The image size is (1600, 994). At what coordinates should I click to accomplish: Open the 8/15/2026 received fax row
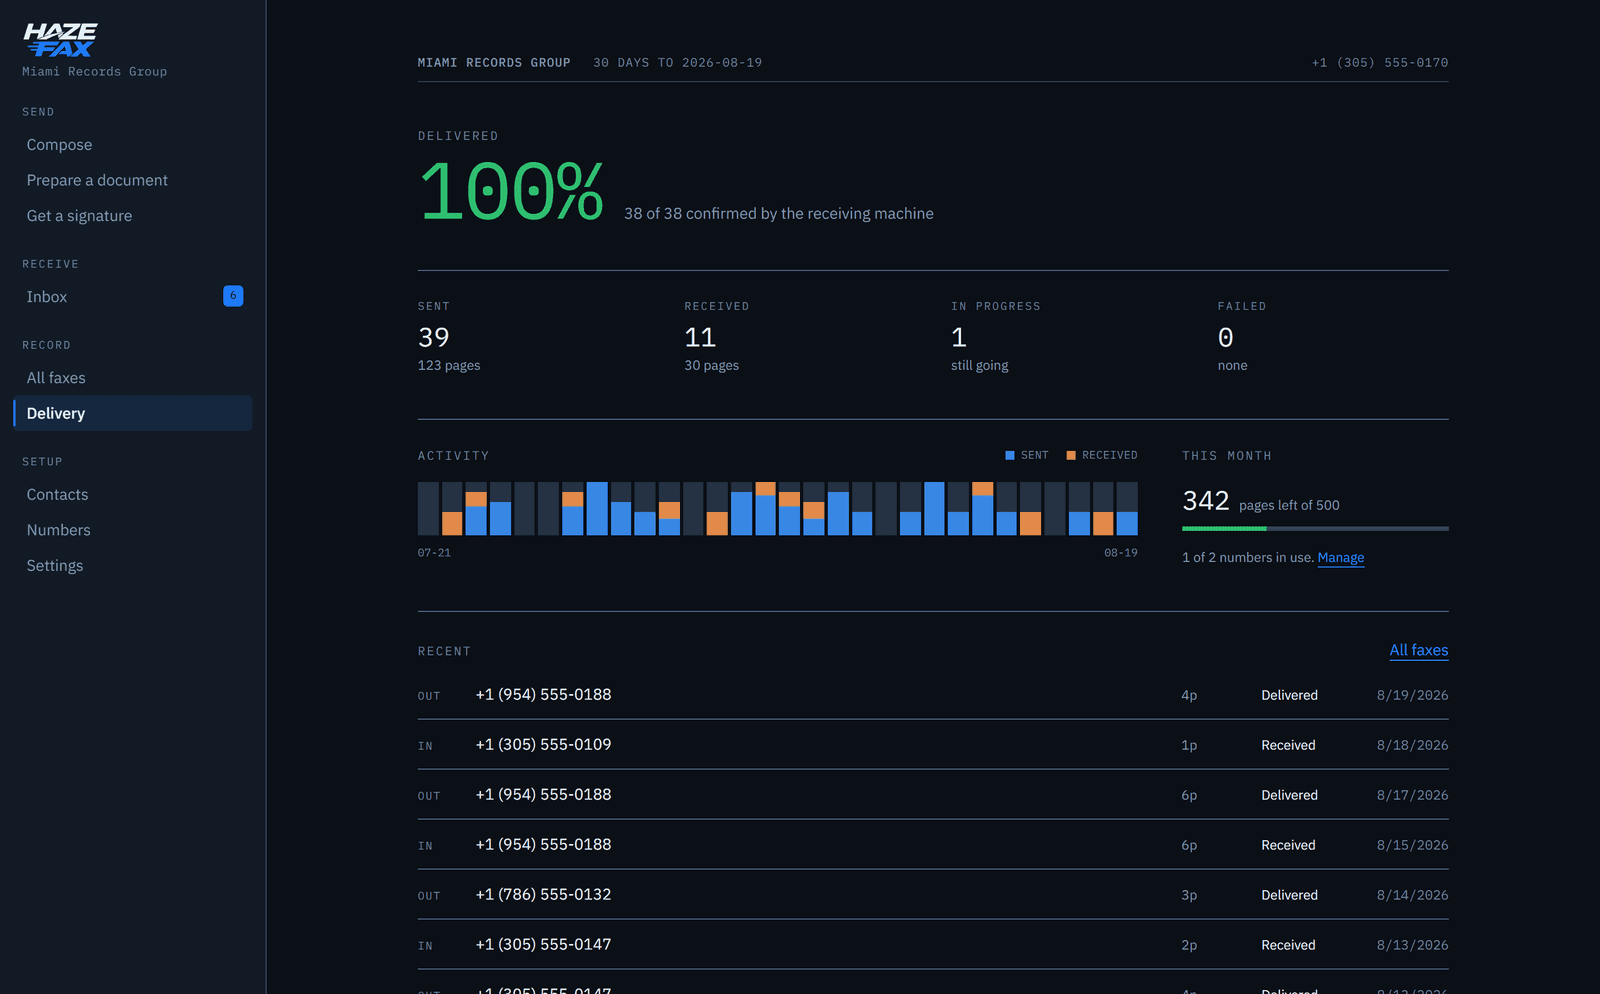(933, 845)
